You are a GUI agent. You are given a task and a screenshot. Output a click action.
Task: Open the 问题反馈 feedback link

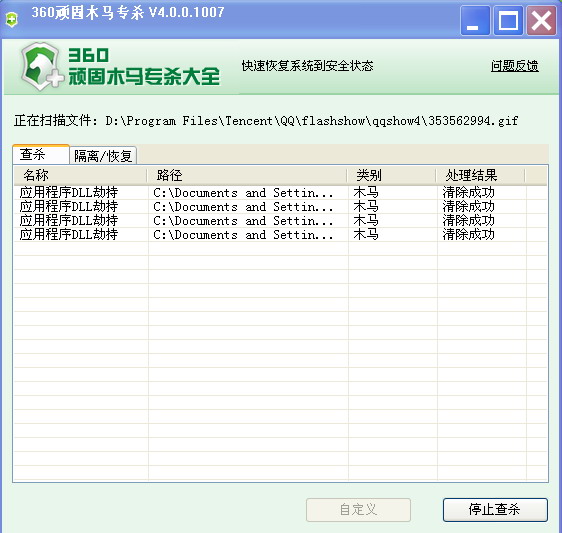515,66
